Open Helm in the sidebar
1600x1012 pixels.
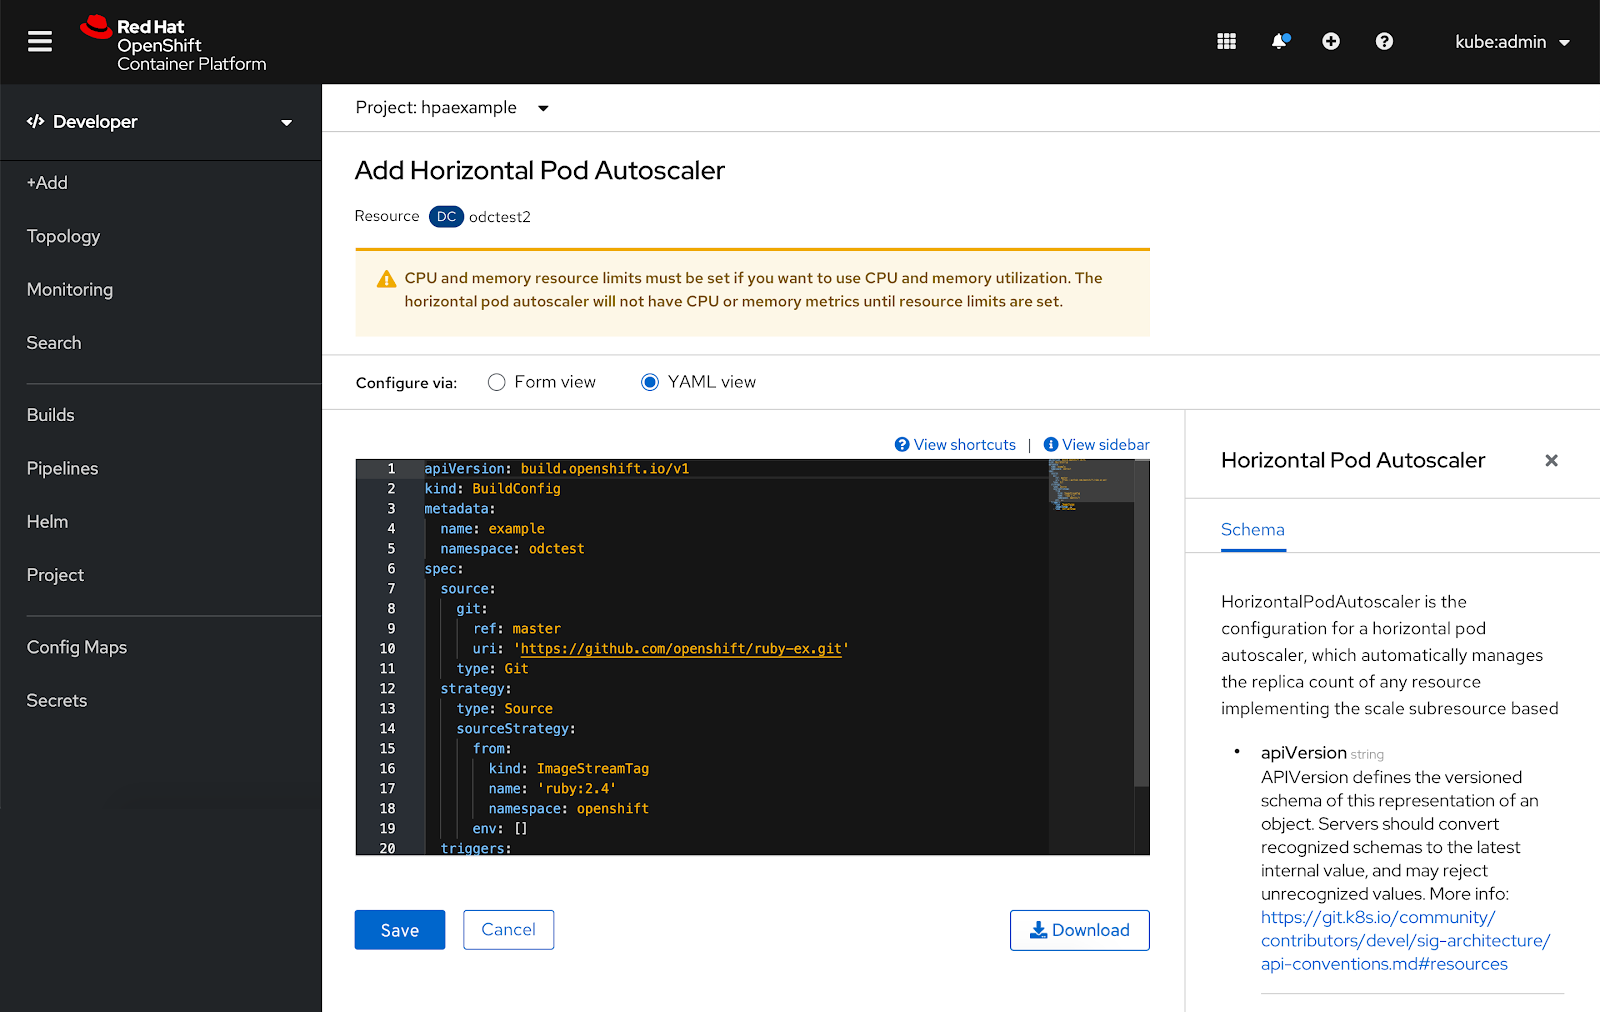(x=47, y=522)
